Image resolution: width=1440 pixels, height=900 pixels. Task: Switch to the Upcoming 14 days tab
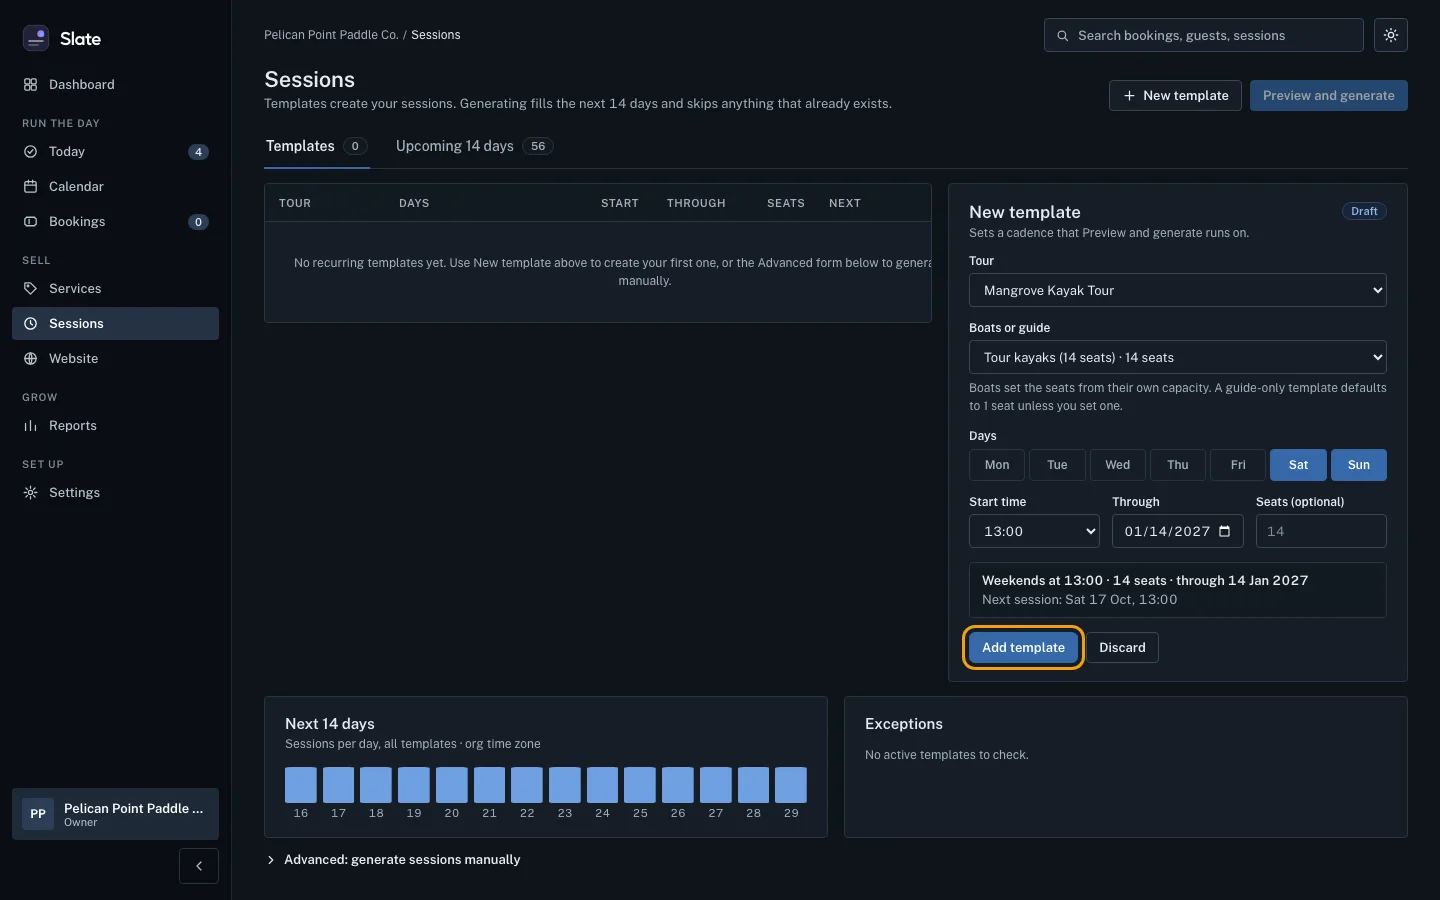click(x=474, y=146)
